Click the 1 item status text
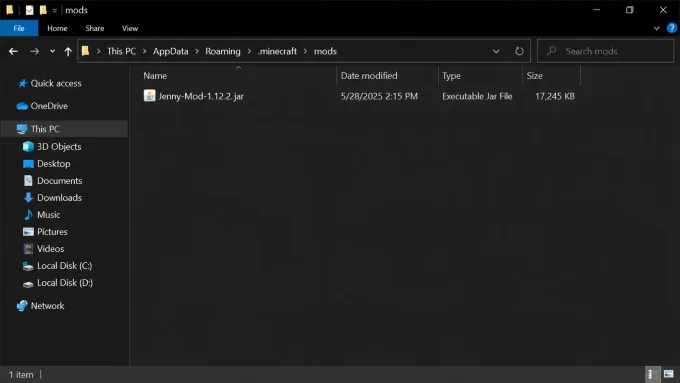 pyautogui.click(x=21, y=375)
